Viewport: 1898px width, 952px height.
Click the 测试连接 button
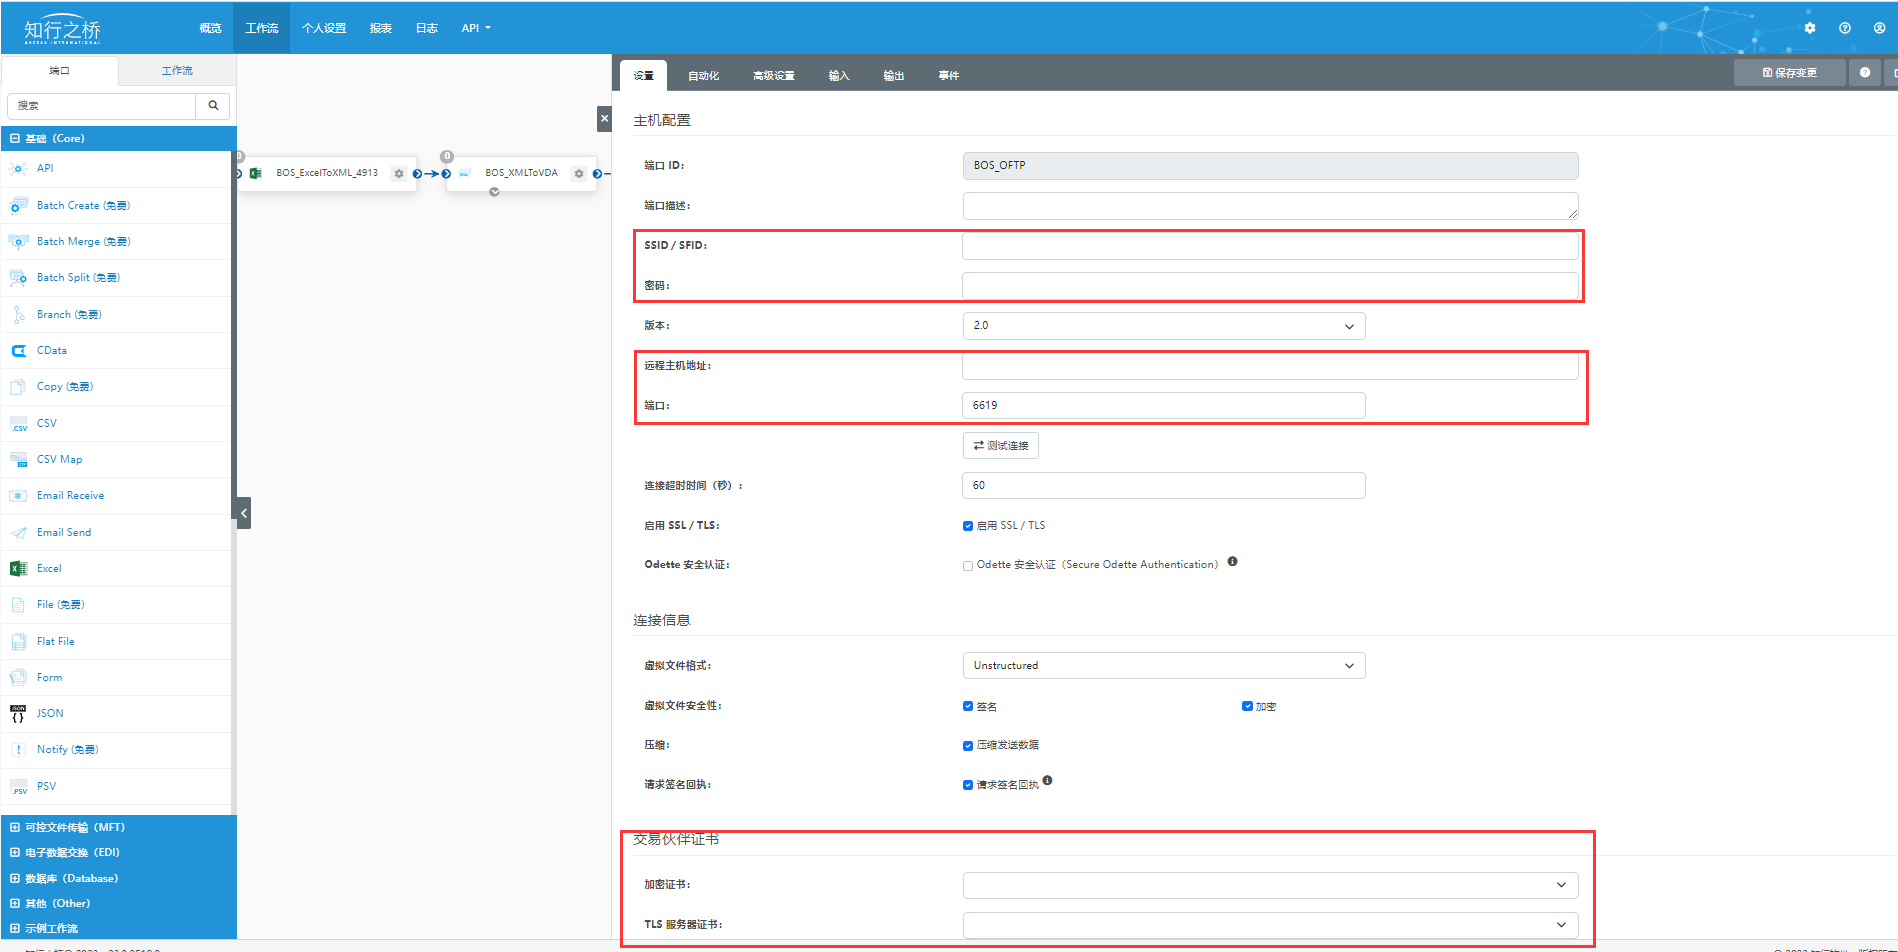(1000, 446)
